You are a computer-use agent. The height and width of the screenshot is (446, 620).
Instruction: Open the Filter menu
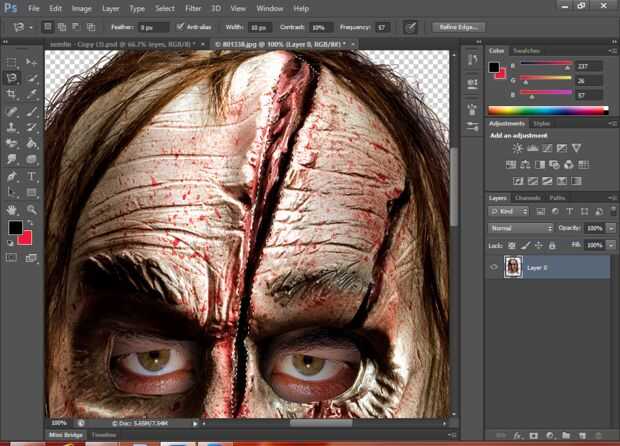click(193, 8)
